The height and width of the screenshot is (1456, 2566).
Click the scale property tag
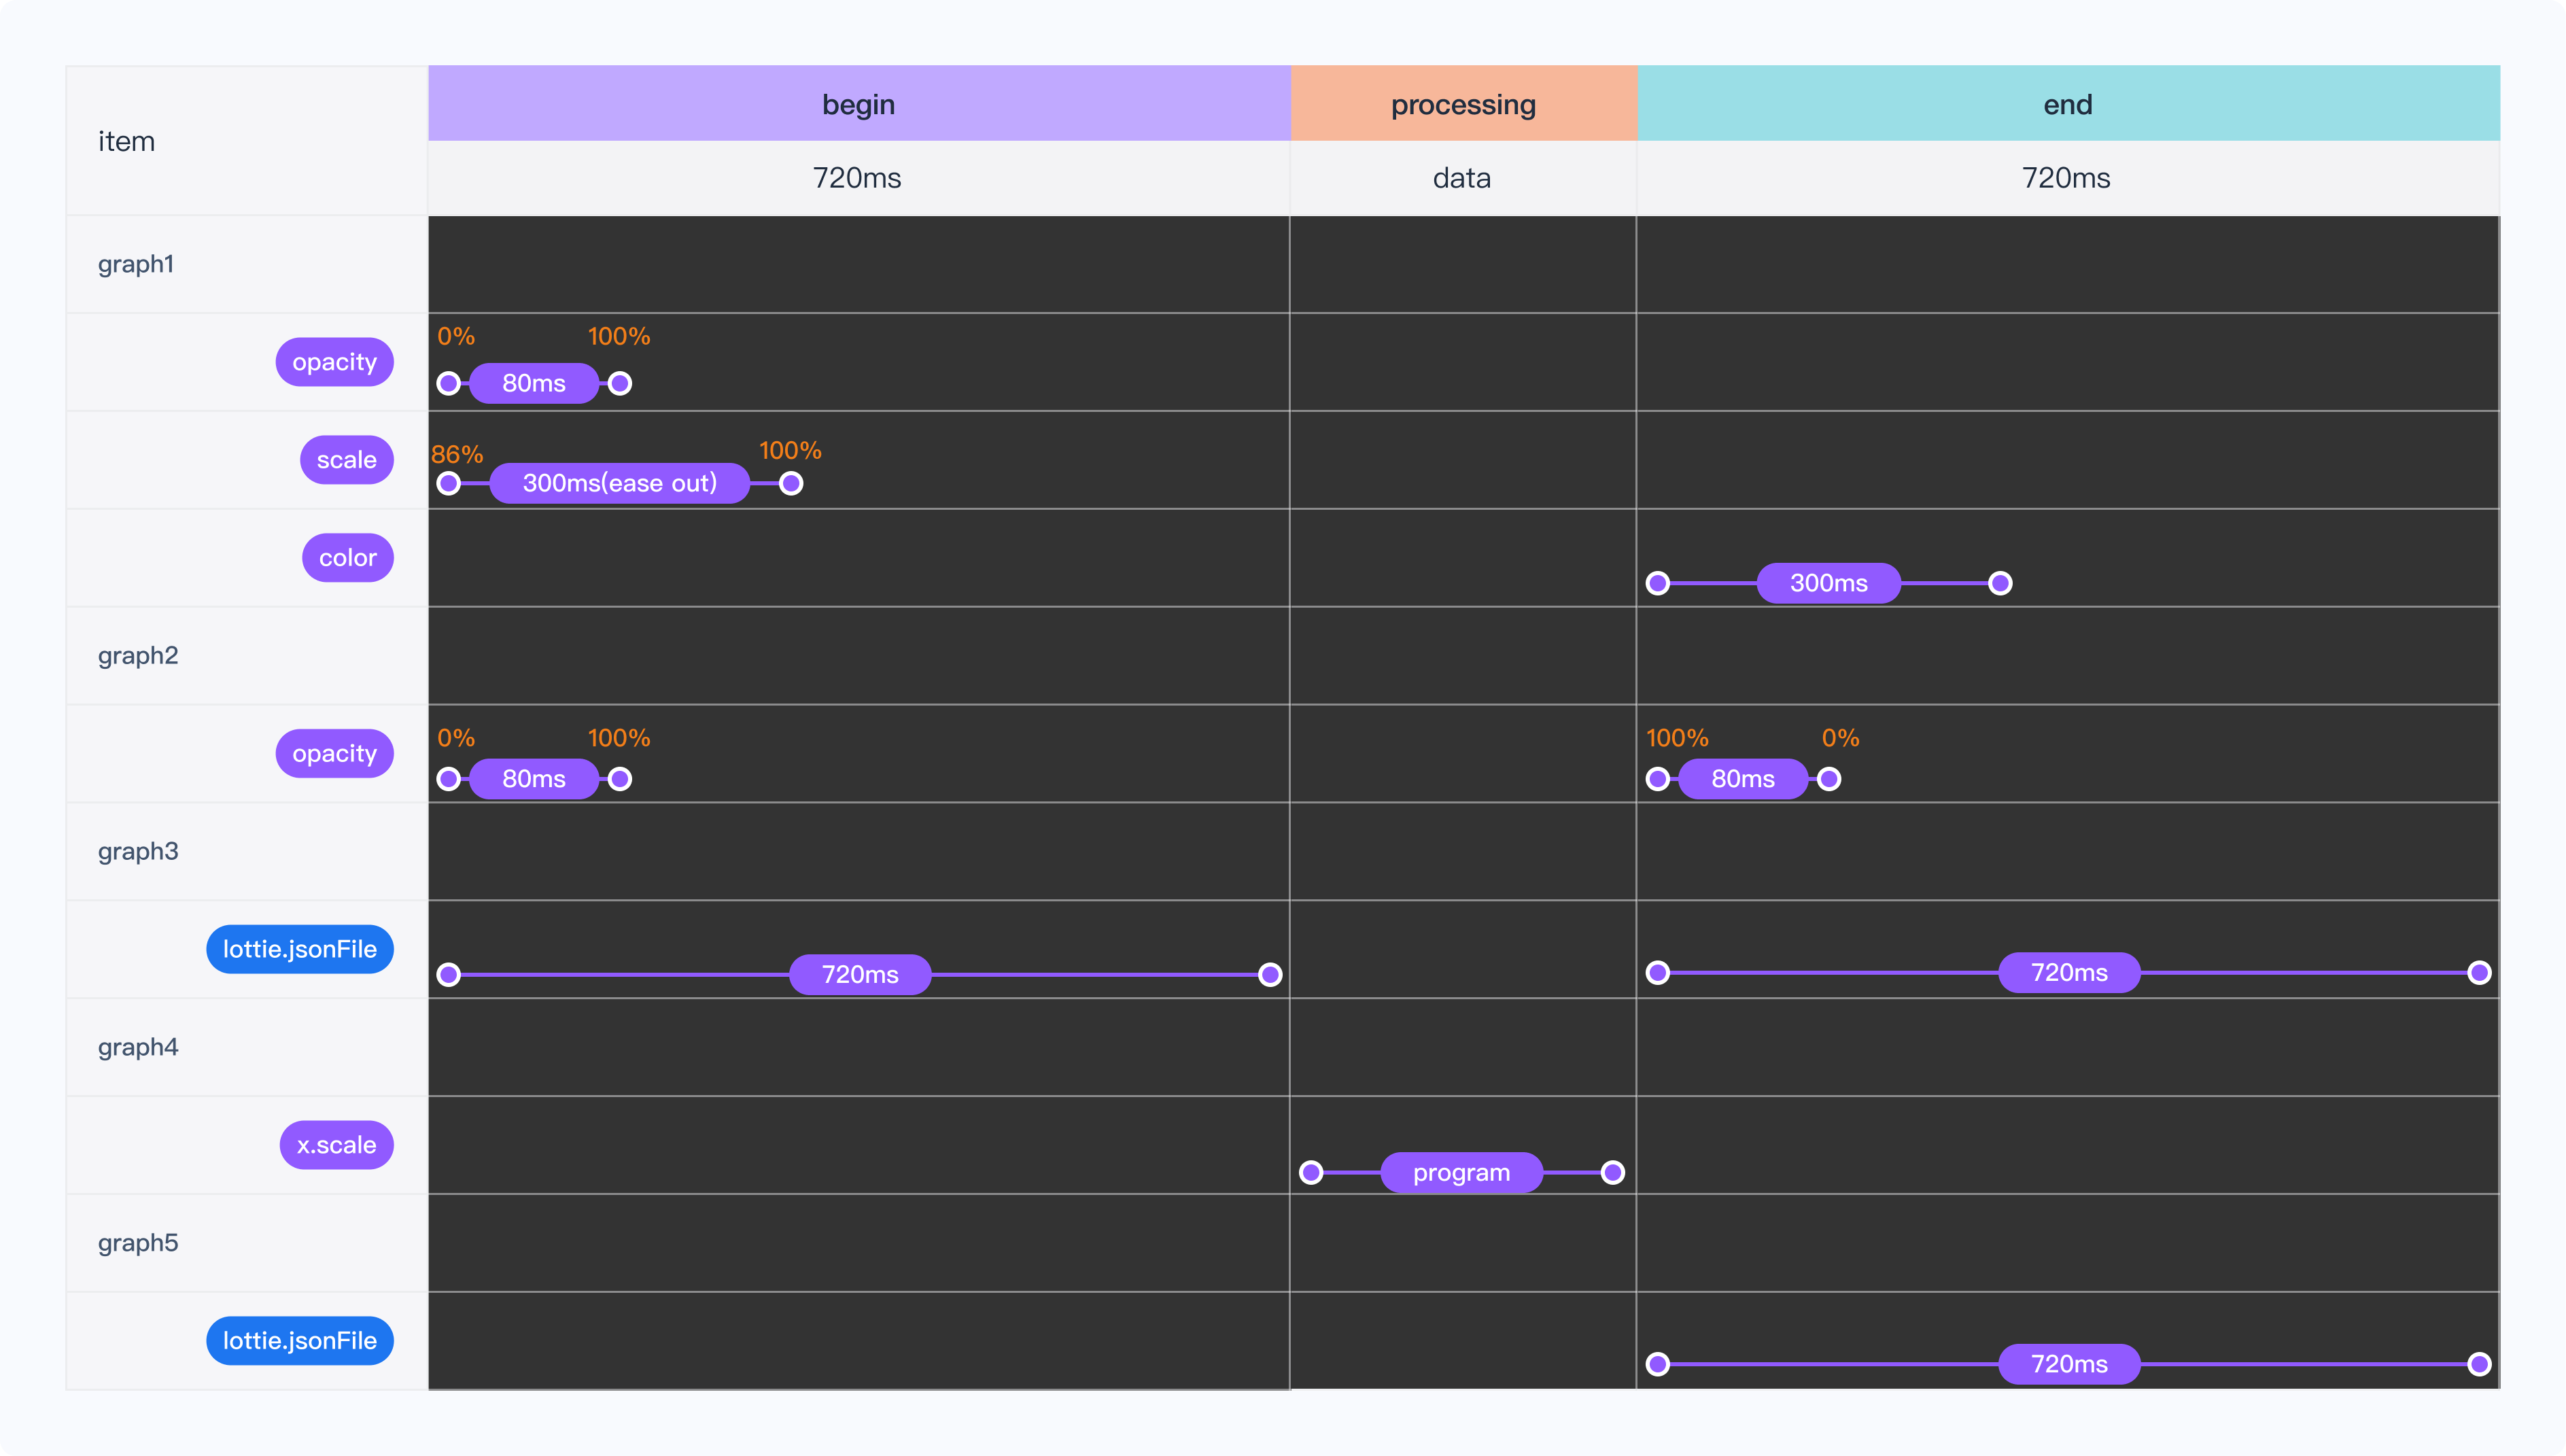346,460
